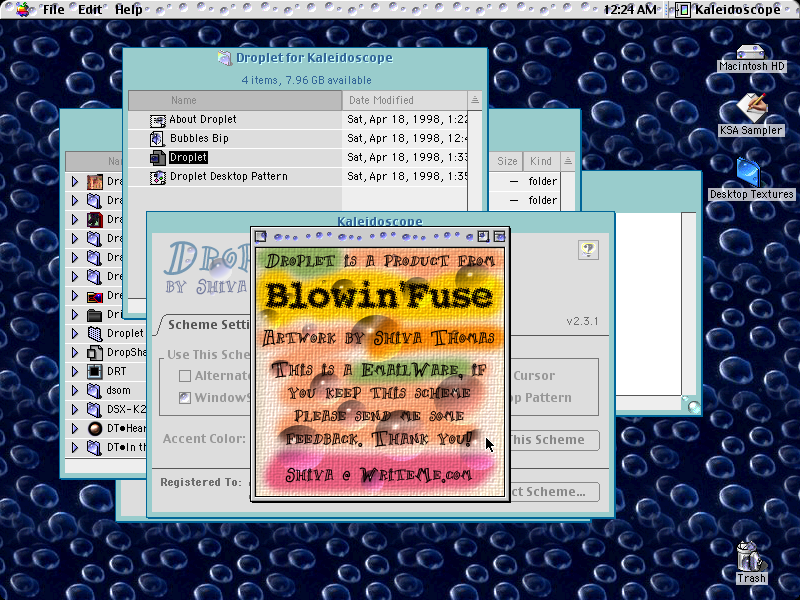800x600 pixels.
Task: Expand the DT•Hear row disclosure triangle
Action: 75,429
